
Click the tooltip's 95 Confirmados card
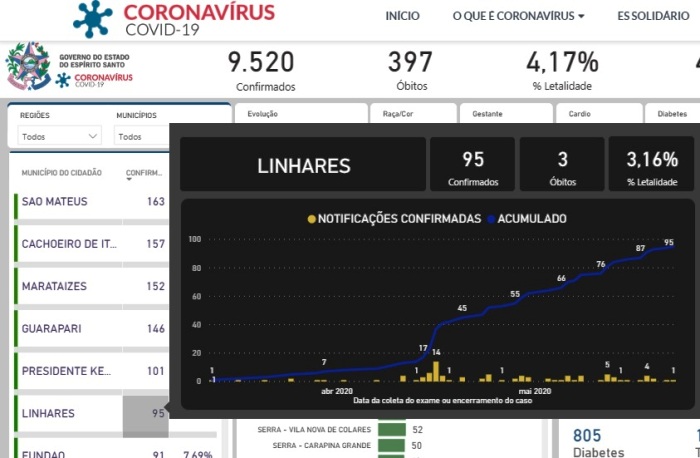click(472, 164)
